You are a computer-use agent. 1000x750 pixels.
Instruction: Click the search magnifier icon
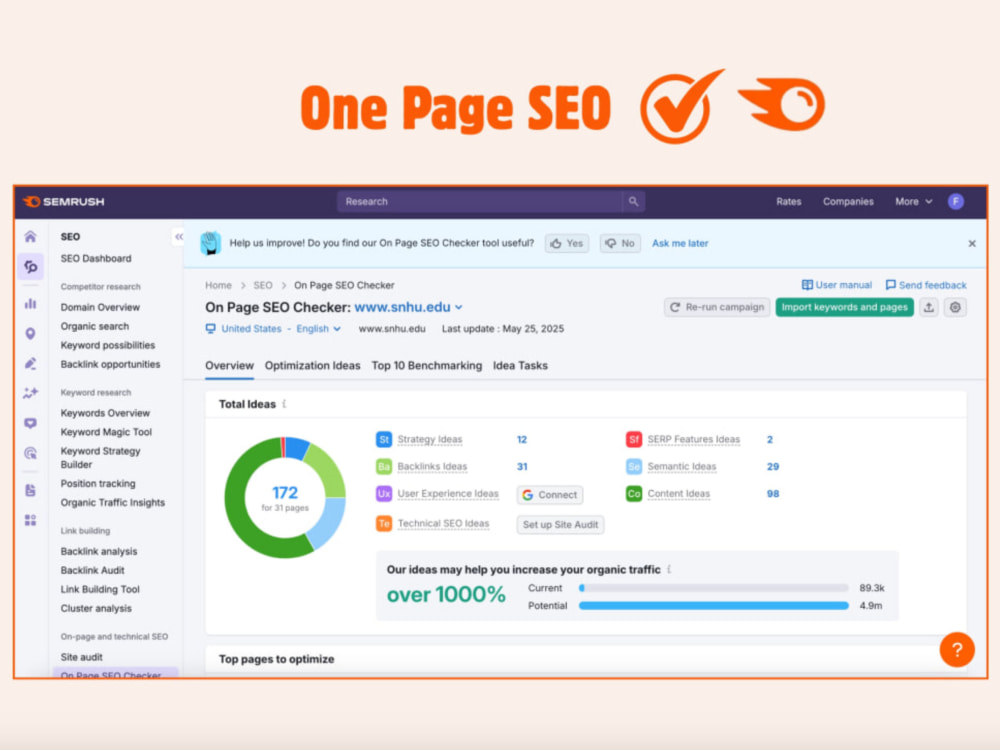point(633,202)
